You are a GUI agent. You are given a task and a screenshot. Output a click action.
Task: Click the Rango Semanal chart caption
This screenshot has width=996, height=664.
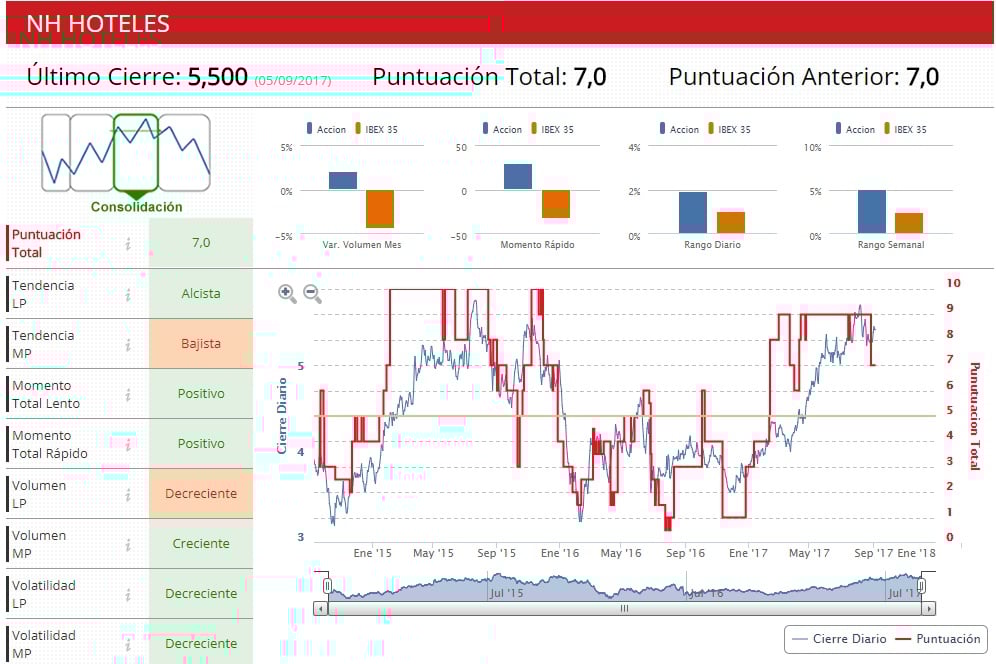(x=891, y=245)
